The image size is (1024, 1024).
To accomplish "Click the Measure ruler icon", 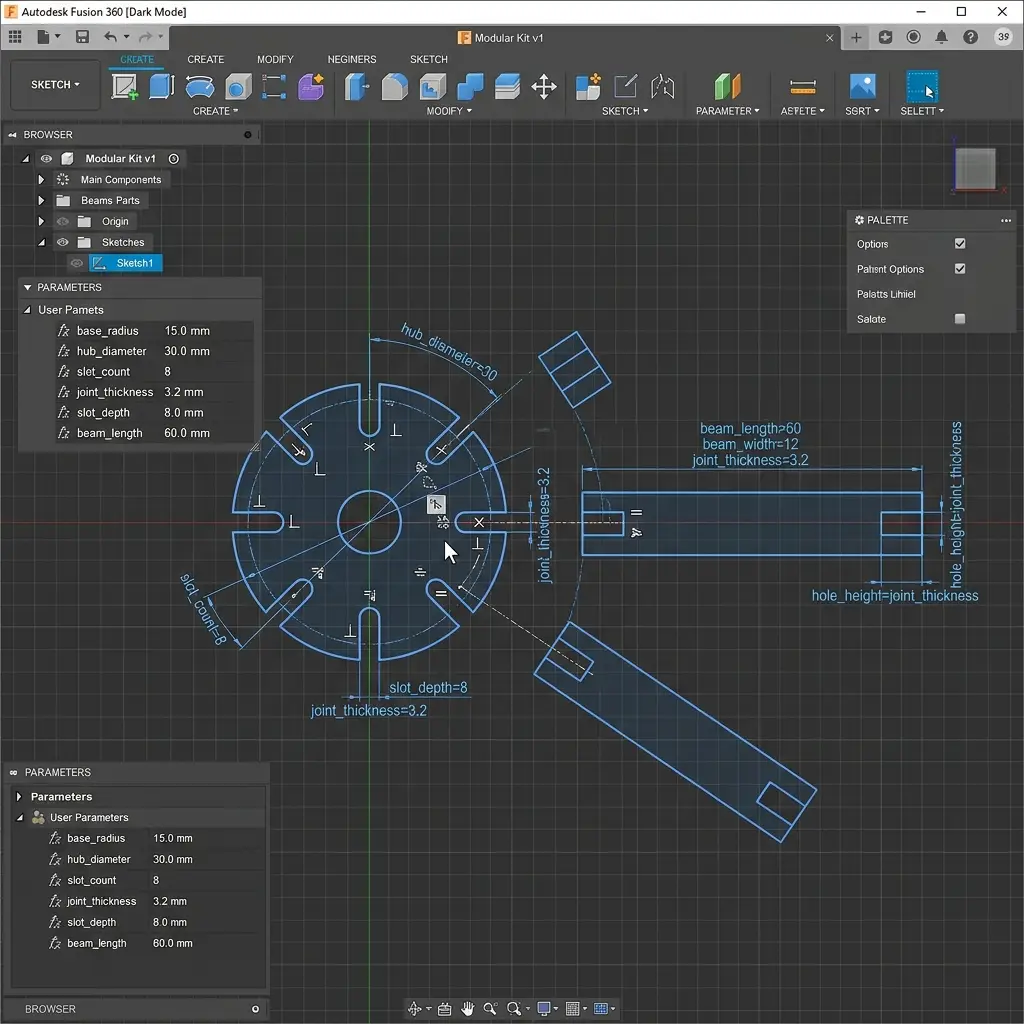I will (x=803, y=86).
